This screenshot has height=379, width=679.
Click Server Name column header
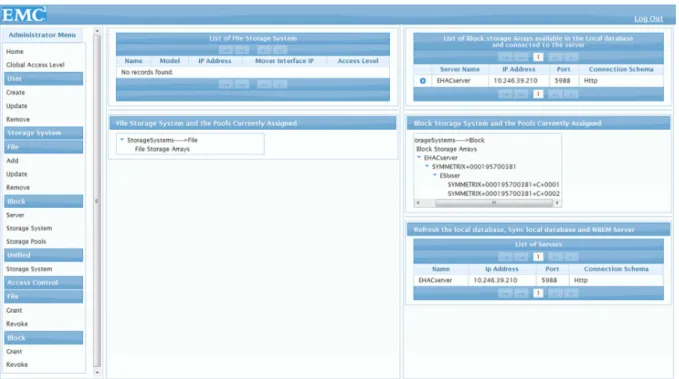point(459,69)
